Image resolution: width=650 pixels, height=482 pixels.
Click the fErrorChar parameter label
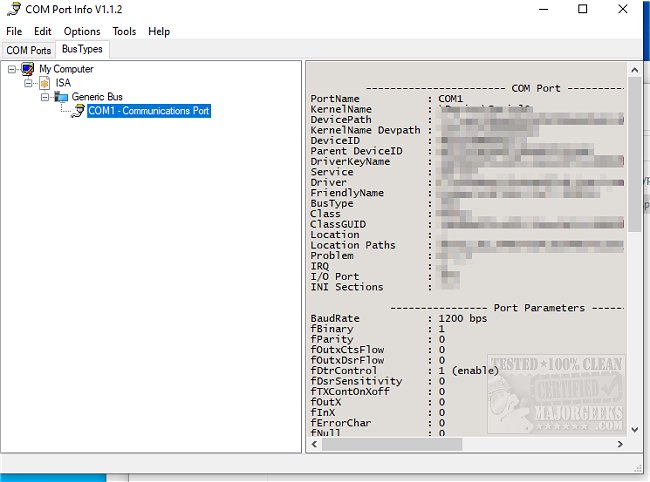(341, 423)
